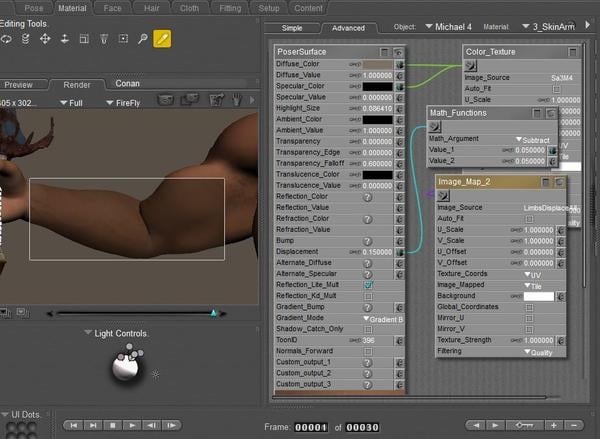Click the pan hand icon in render toolbar
This screenshot has height=439, width=600.
tap(237, 100)
